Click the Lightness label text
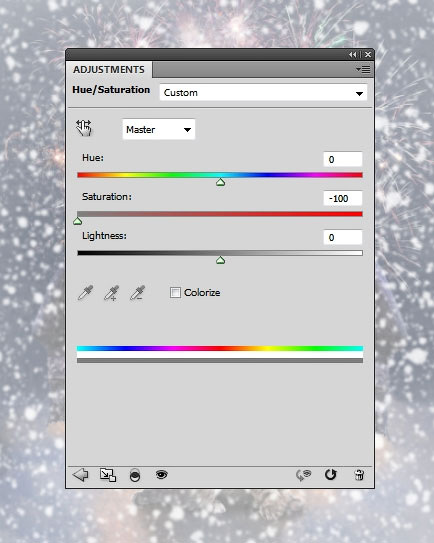Image resolution: width=434 pixels, height=543 pixels. (x=104, y=236)
